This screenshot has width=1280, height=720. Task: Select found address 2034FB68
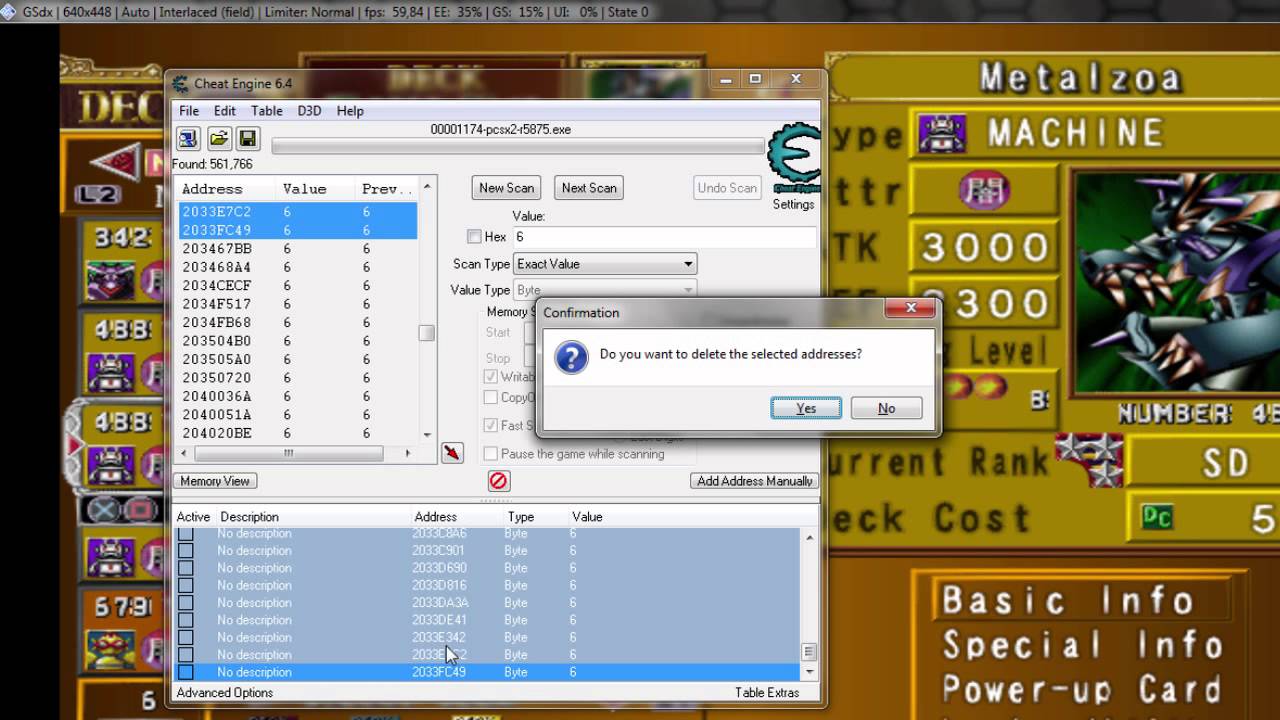pyautogui.click(x=297, y=322)
